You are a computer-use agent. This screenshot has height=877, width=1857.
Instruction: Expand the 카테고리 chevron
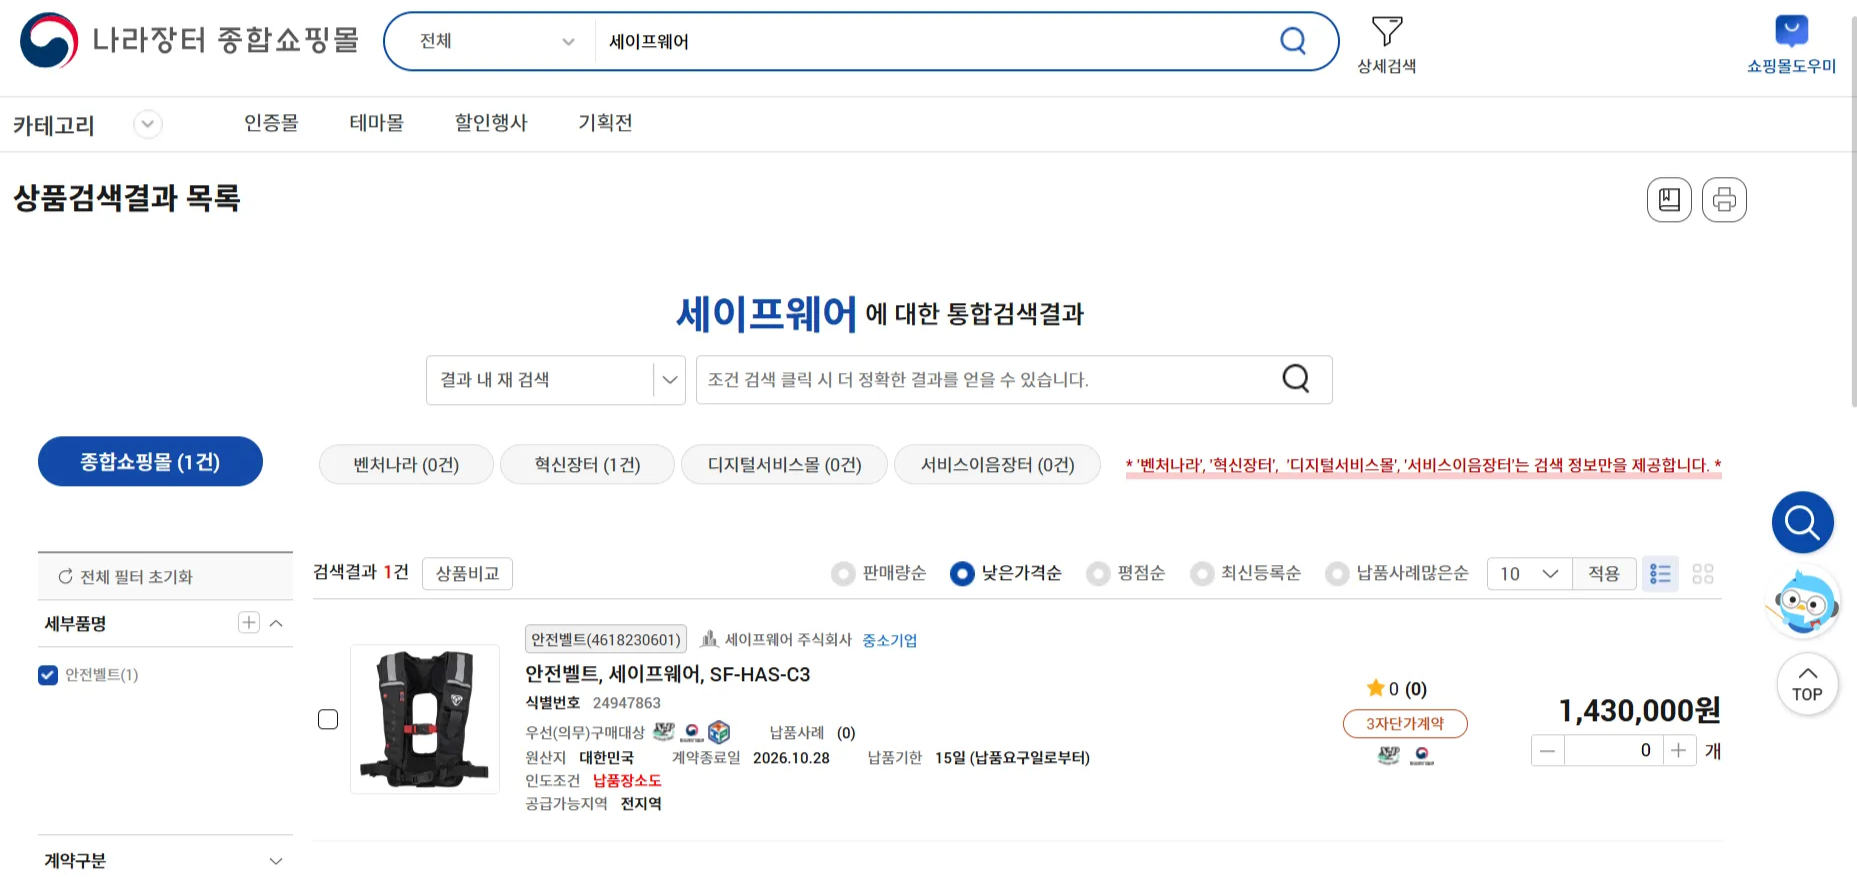pos(148,124)
